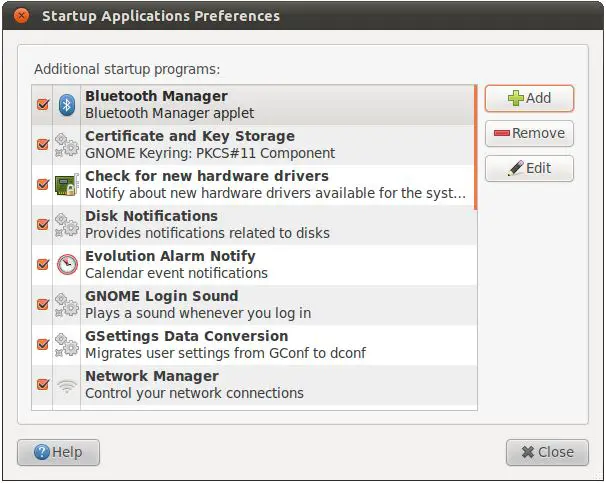Screen dimensions: 606x483
Task: Click the Bluetooth Manager icon
Action: [x=66, y=104]
